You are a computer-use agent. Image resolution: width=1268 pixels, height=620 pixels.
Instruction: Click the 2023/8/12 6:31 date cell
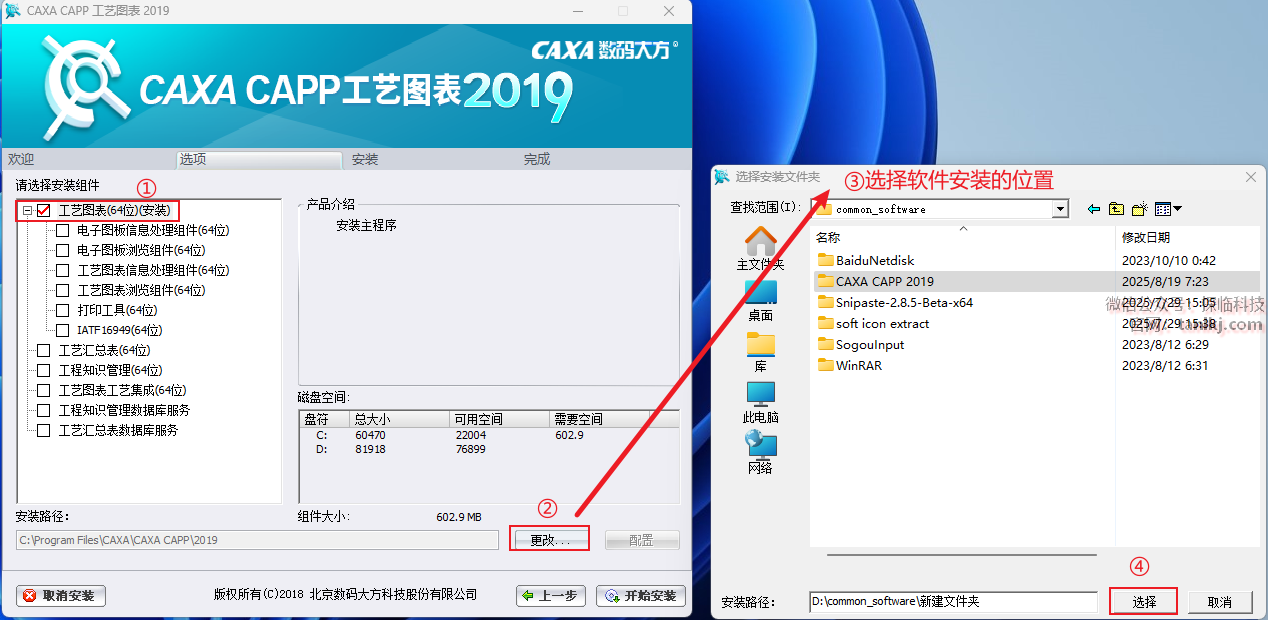(x=1165, y=365)
